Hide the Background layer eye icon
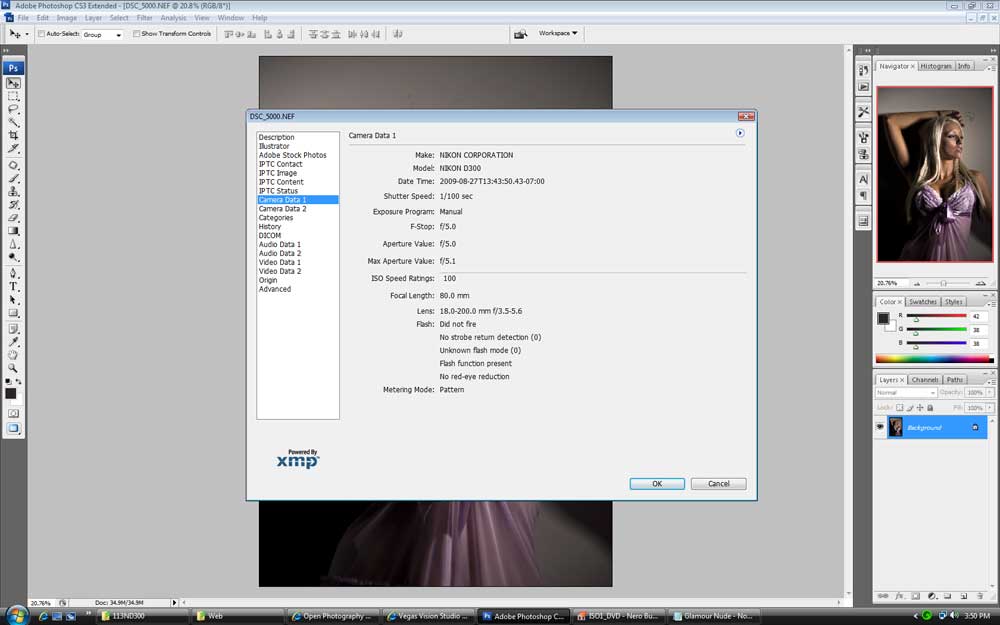The image size is (1000, 625). pos(880,427)
